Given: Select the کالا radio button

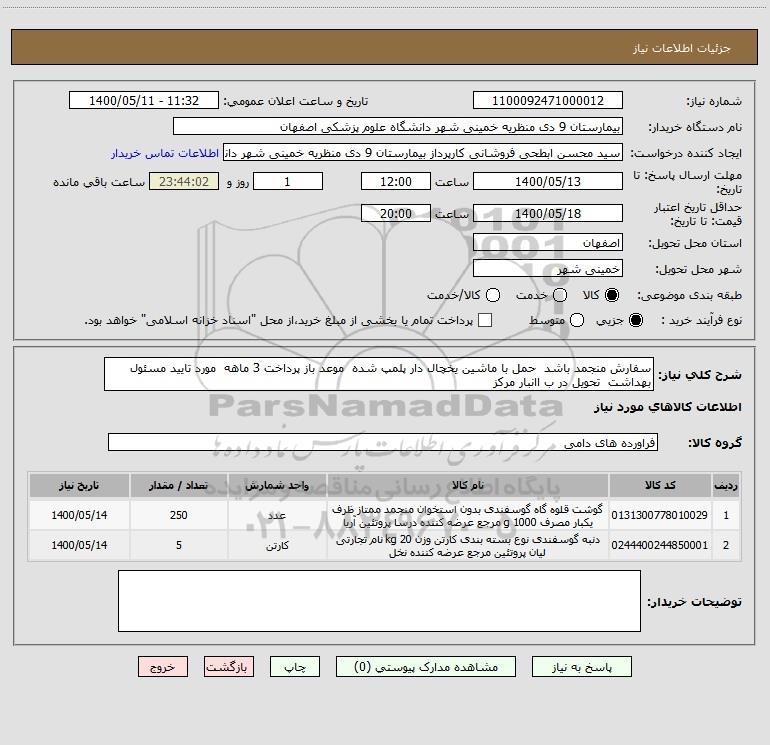Looking at the screenshot, I should pyautogui.click(x=612, y=295).
